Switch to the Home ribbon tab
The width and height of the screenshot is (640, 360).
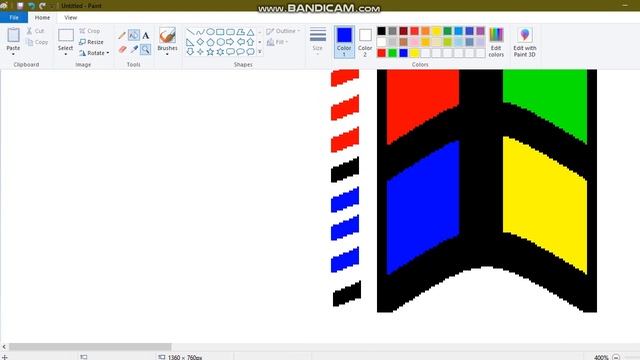tap(42, 18)
